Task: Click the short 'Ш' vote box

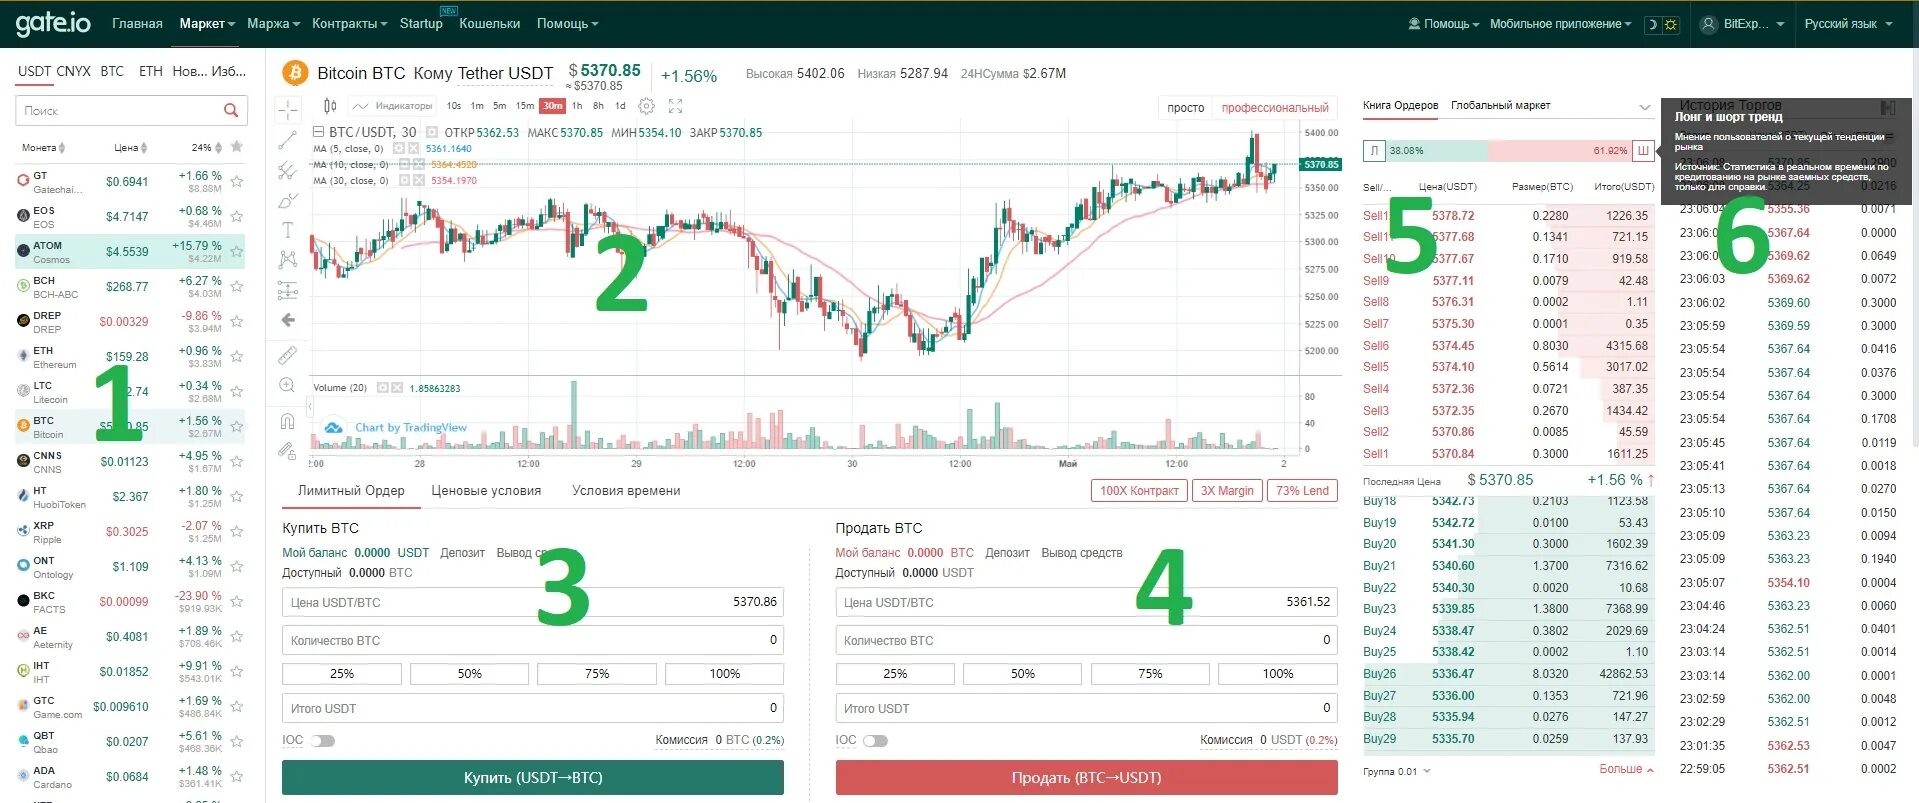Action: coord(1642,151)
